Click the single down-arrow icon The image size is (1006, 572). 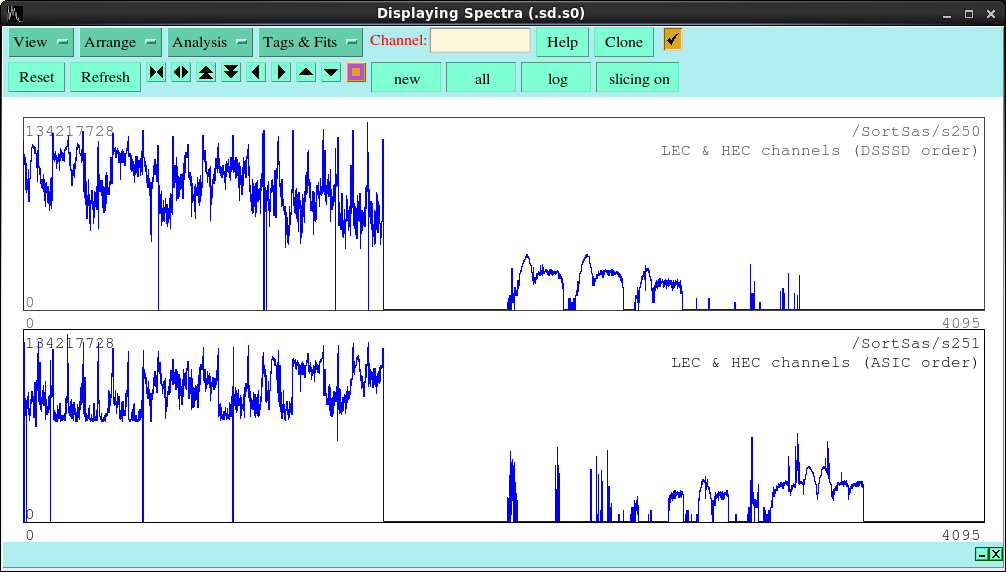[x=331, y=73]
